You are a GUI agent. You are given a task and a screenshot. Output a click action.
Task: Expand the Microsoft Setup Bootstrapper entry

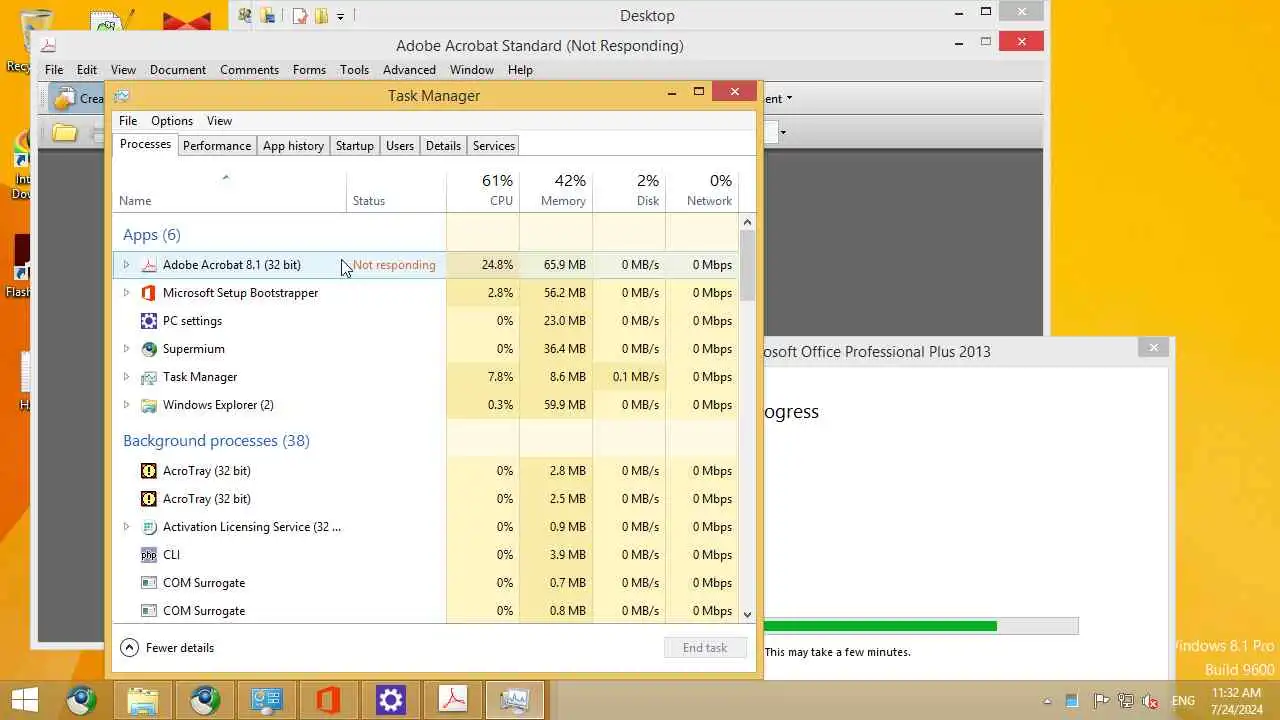[x=126, y=293]
